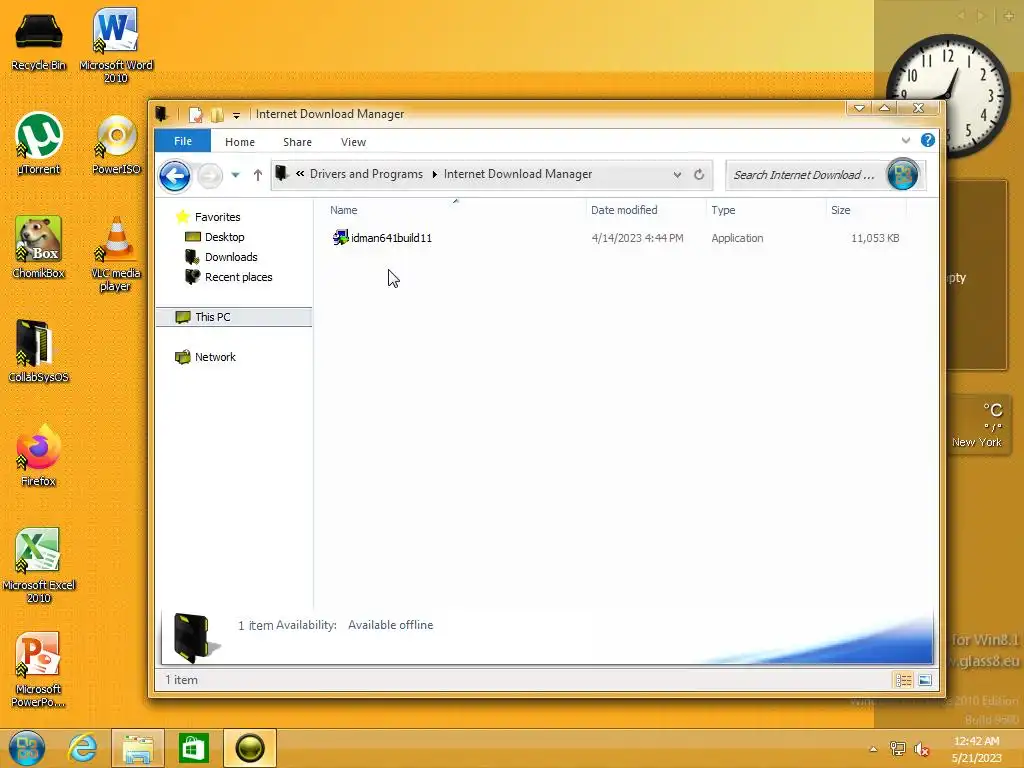Viewport: 1024px width, 768px height.
Task: Open the ChomikBox desktop shortcut
Action: tap(39, 247)
